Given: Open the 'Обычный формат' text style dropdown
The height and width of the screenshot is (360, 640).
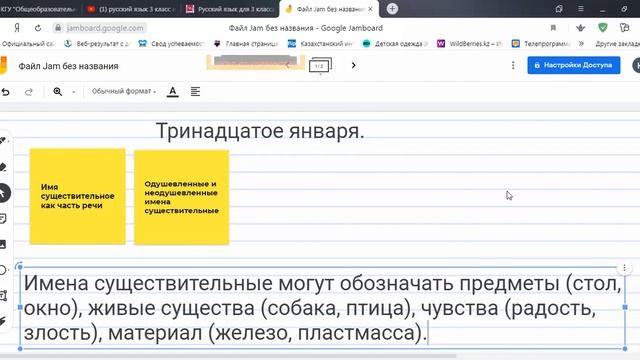Looking at the screenshot, I should (124, 91).
